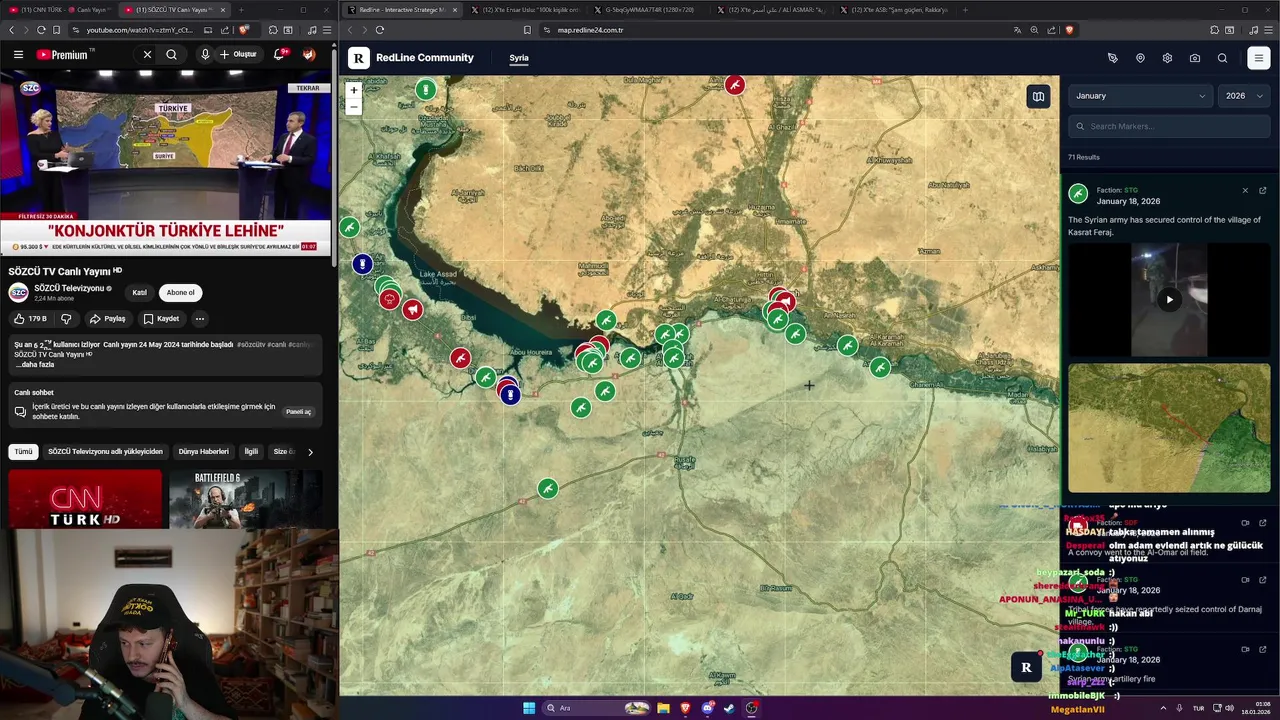Click the Oluştur create button
1280x720 pixels.
pyautogui.click(x=238, y=54)
